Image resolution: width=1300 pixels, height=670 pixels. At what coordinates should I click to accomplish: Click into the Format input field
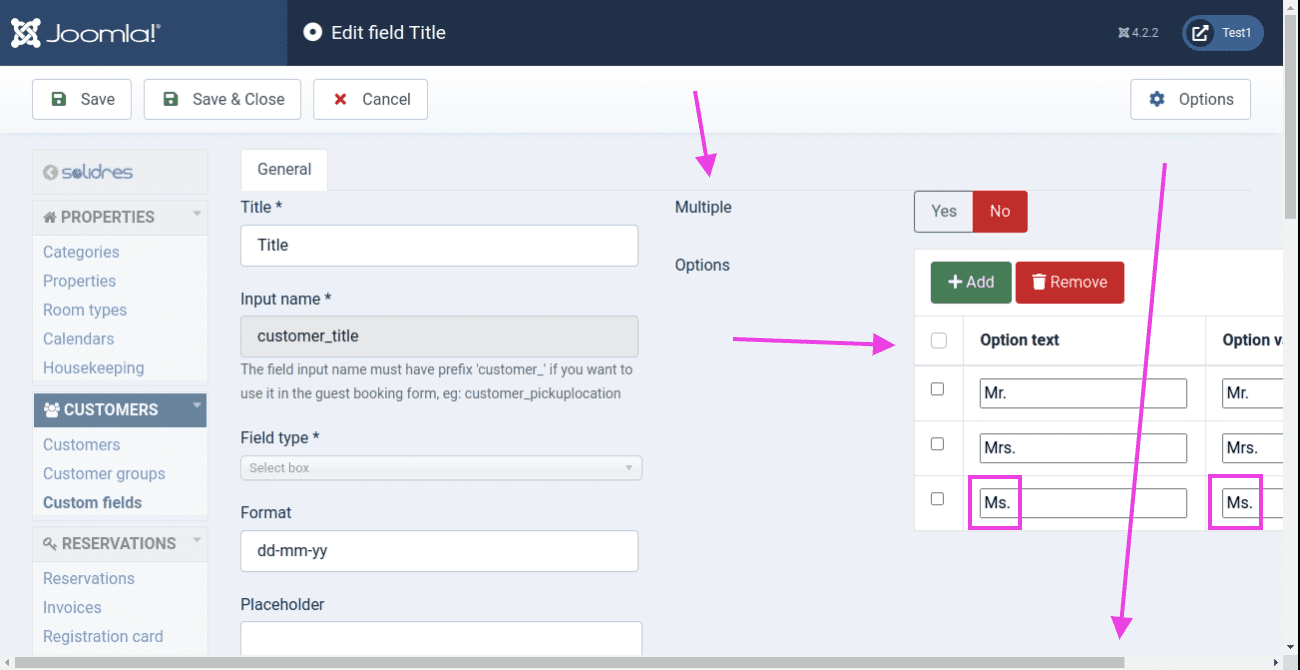click(439, 551)
